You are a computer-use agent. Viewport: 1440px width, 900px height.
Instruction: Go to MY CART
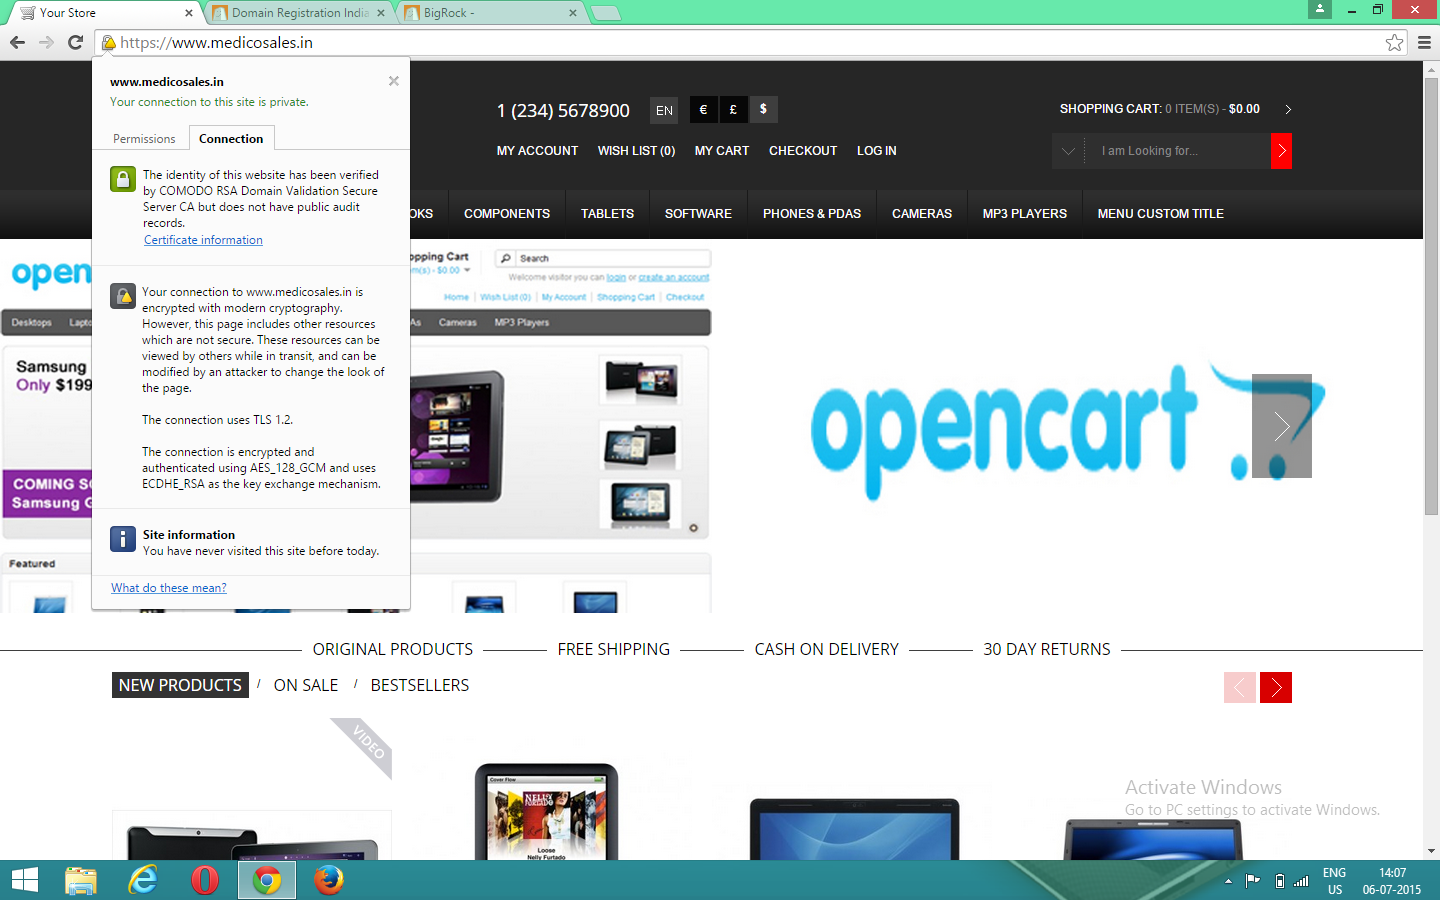click(722, 151)
